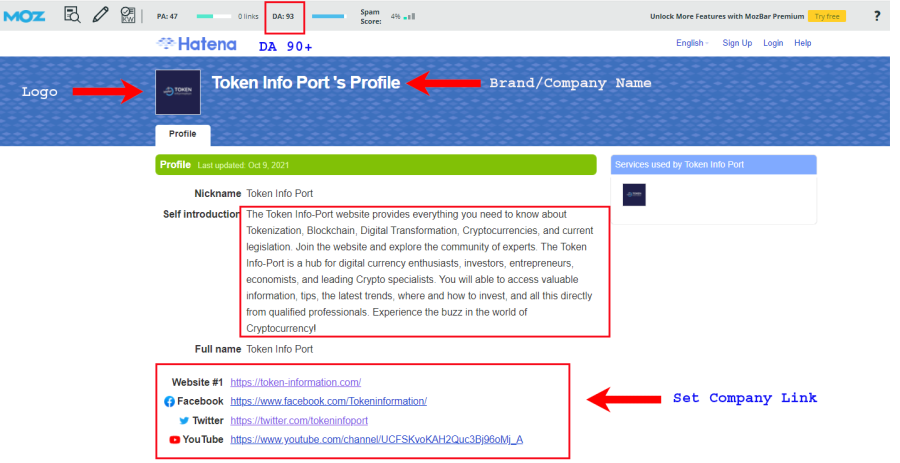Click the DA blue progress bar

point(328,16)
